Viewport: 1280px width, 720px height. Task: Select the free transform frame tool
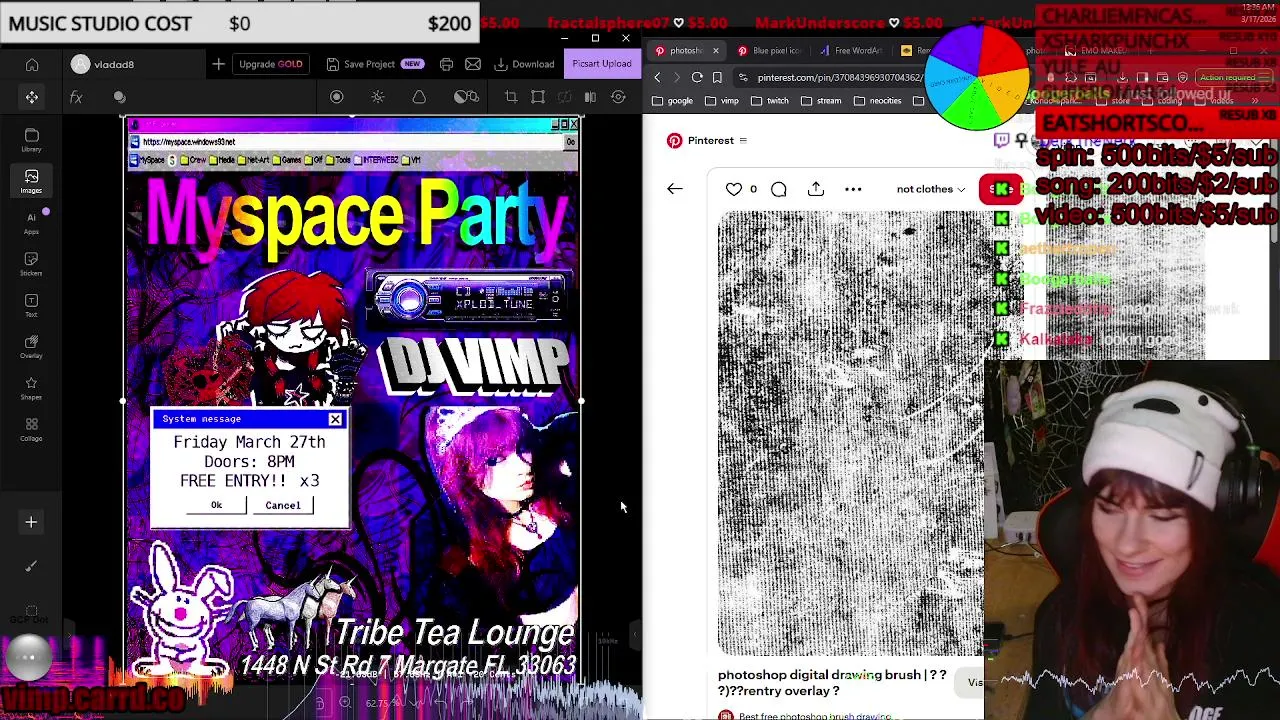(x=538, y=97)
